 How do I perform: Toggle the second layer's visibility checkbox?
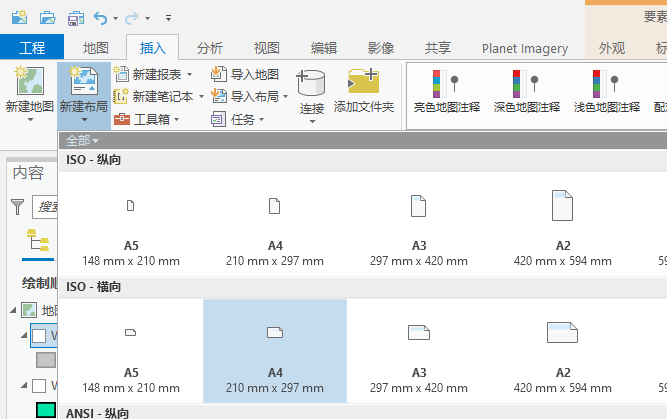[39, 386]
